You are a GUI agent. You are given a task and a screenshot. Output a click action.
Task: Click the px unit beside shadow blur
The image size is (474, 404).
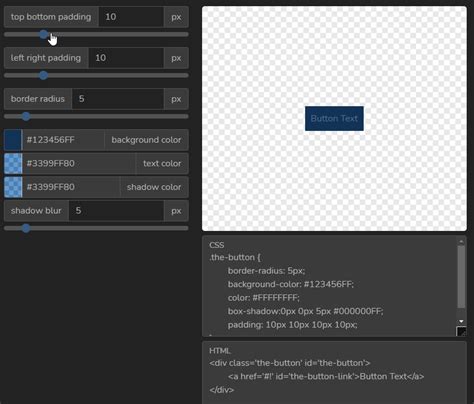176,211
